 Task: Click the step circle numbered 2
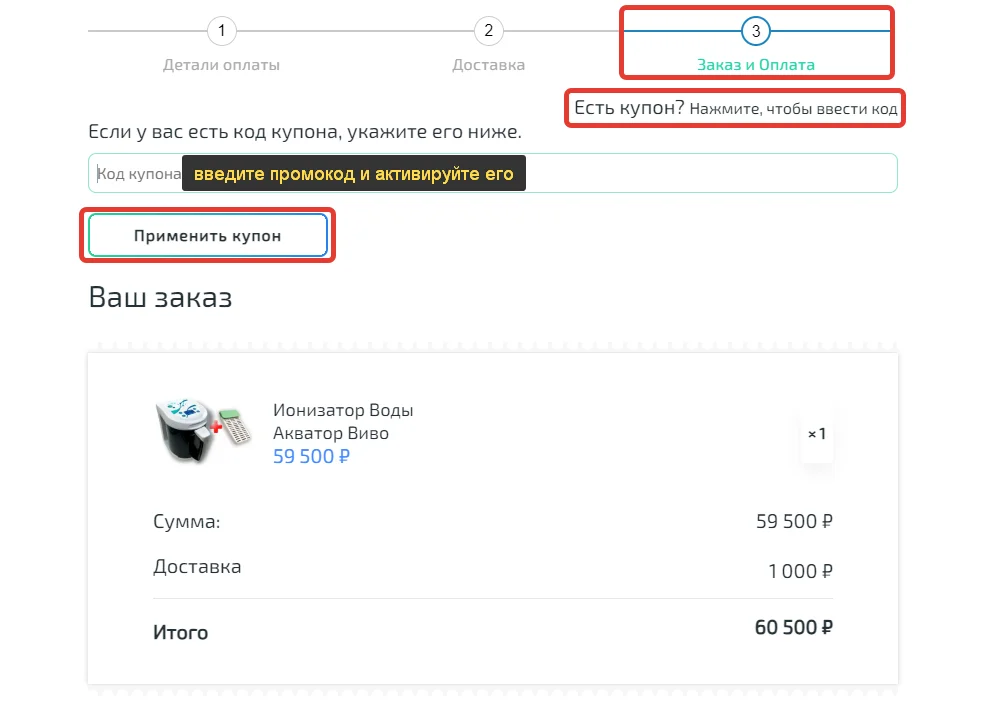click(488, 31)
